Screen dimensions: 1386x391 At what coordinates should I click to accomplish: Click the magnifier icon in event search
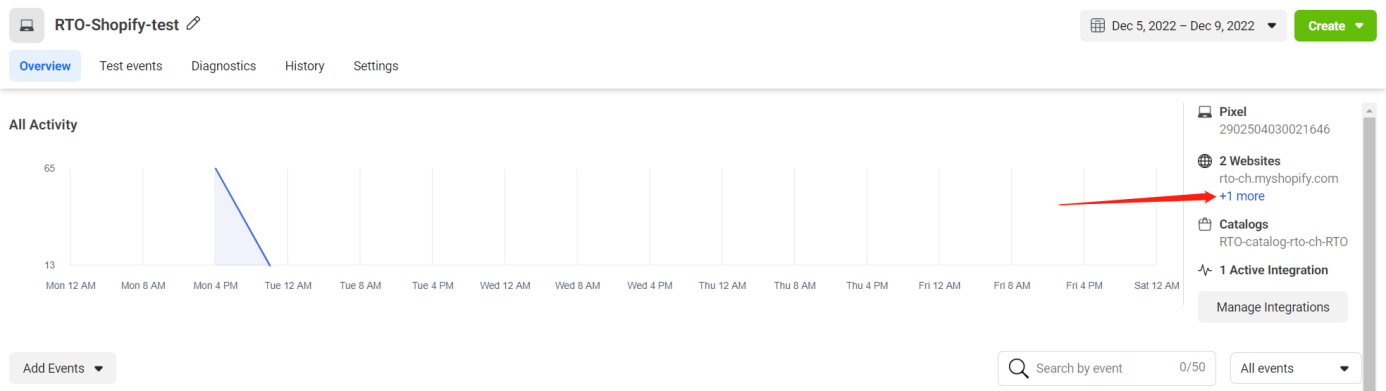(1019, 368)
